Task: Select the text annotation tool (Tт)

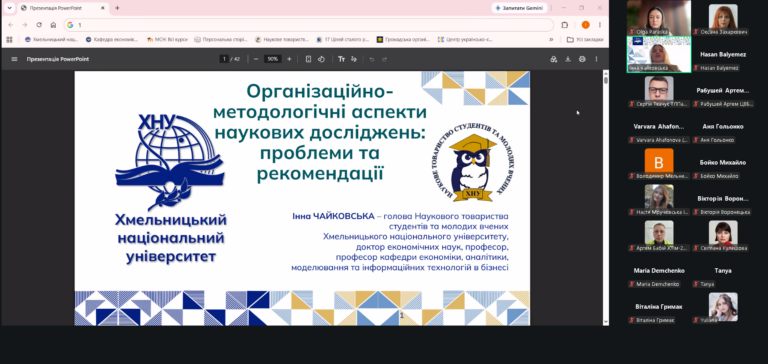Action: coord(341,59)
